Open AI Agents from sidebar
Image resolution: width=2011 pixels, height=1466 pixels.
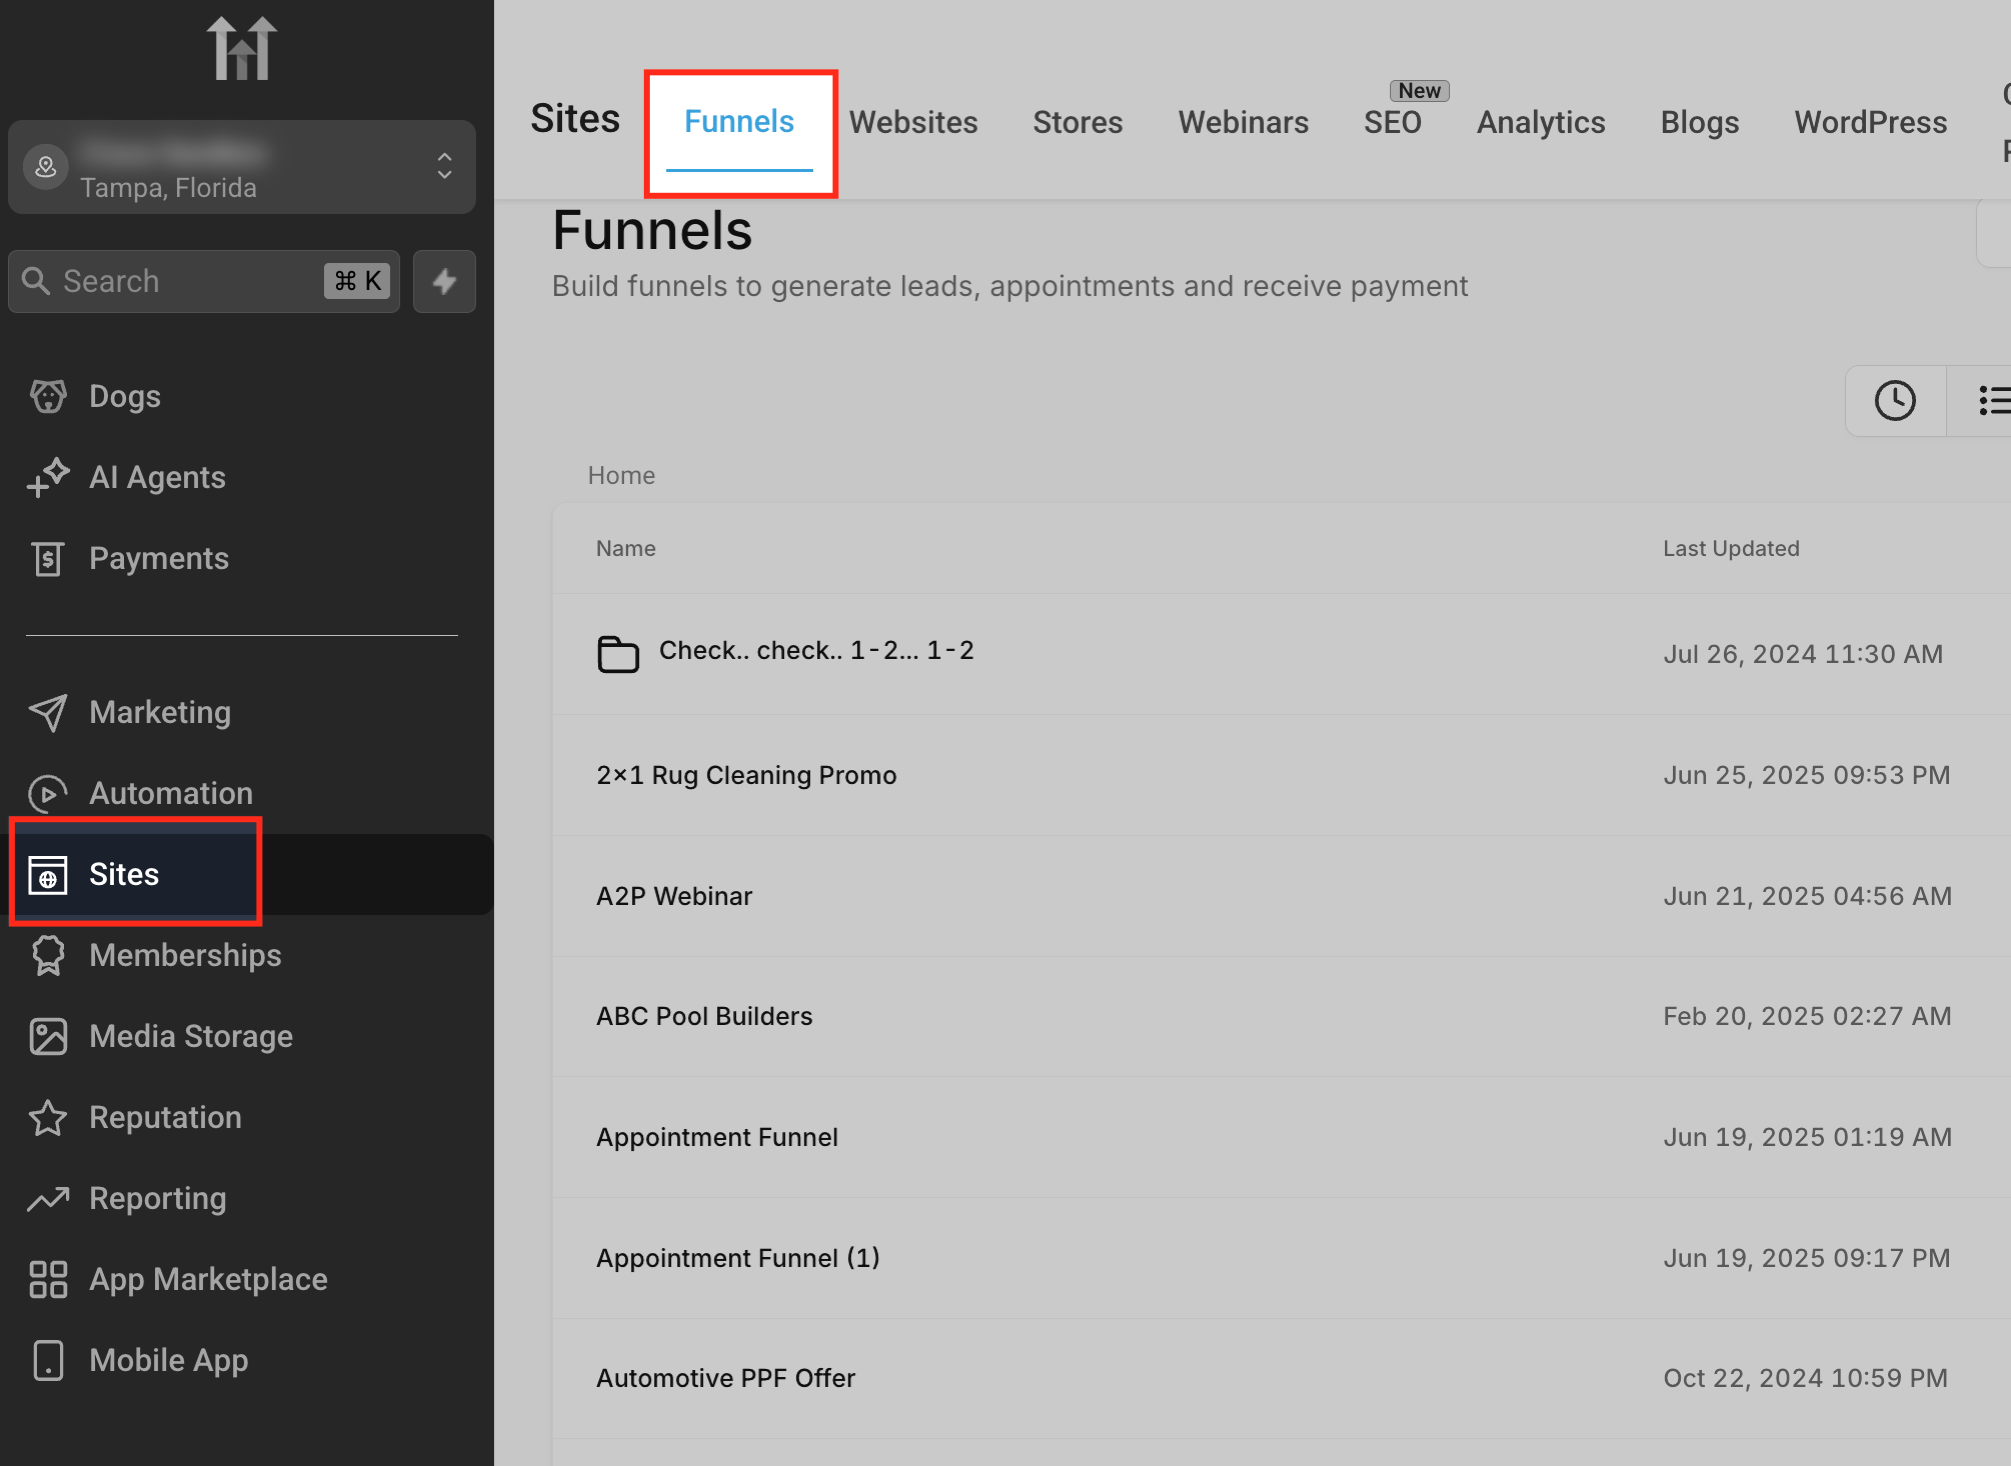point(156,478)
